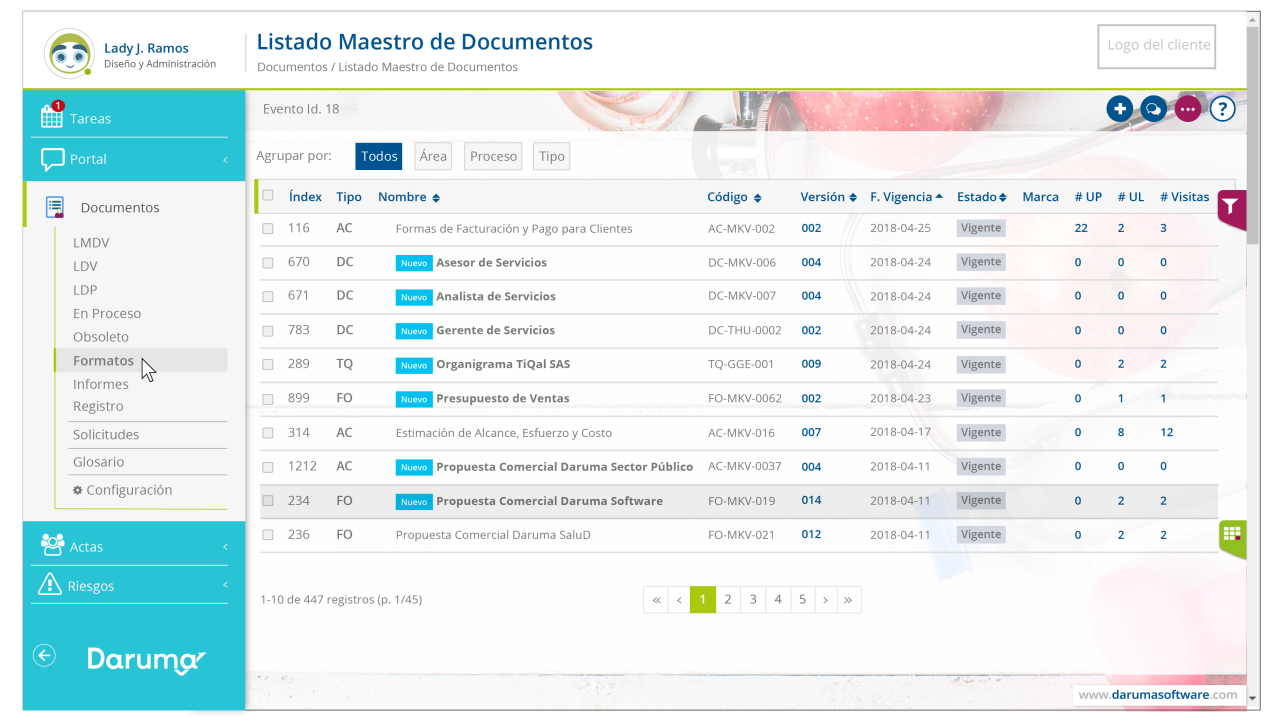Image resolution: width=1280 pixels, height=722 pixels.
Task: Go to first page of results
Action: tap(656, 600)
